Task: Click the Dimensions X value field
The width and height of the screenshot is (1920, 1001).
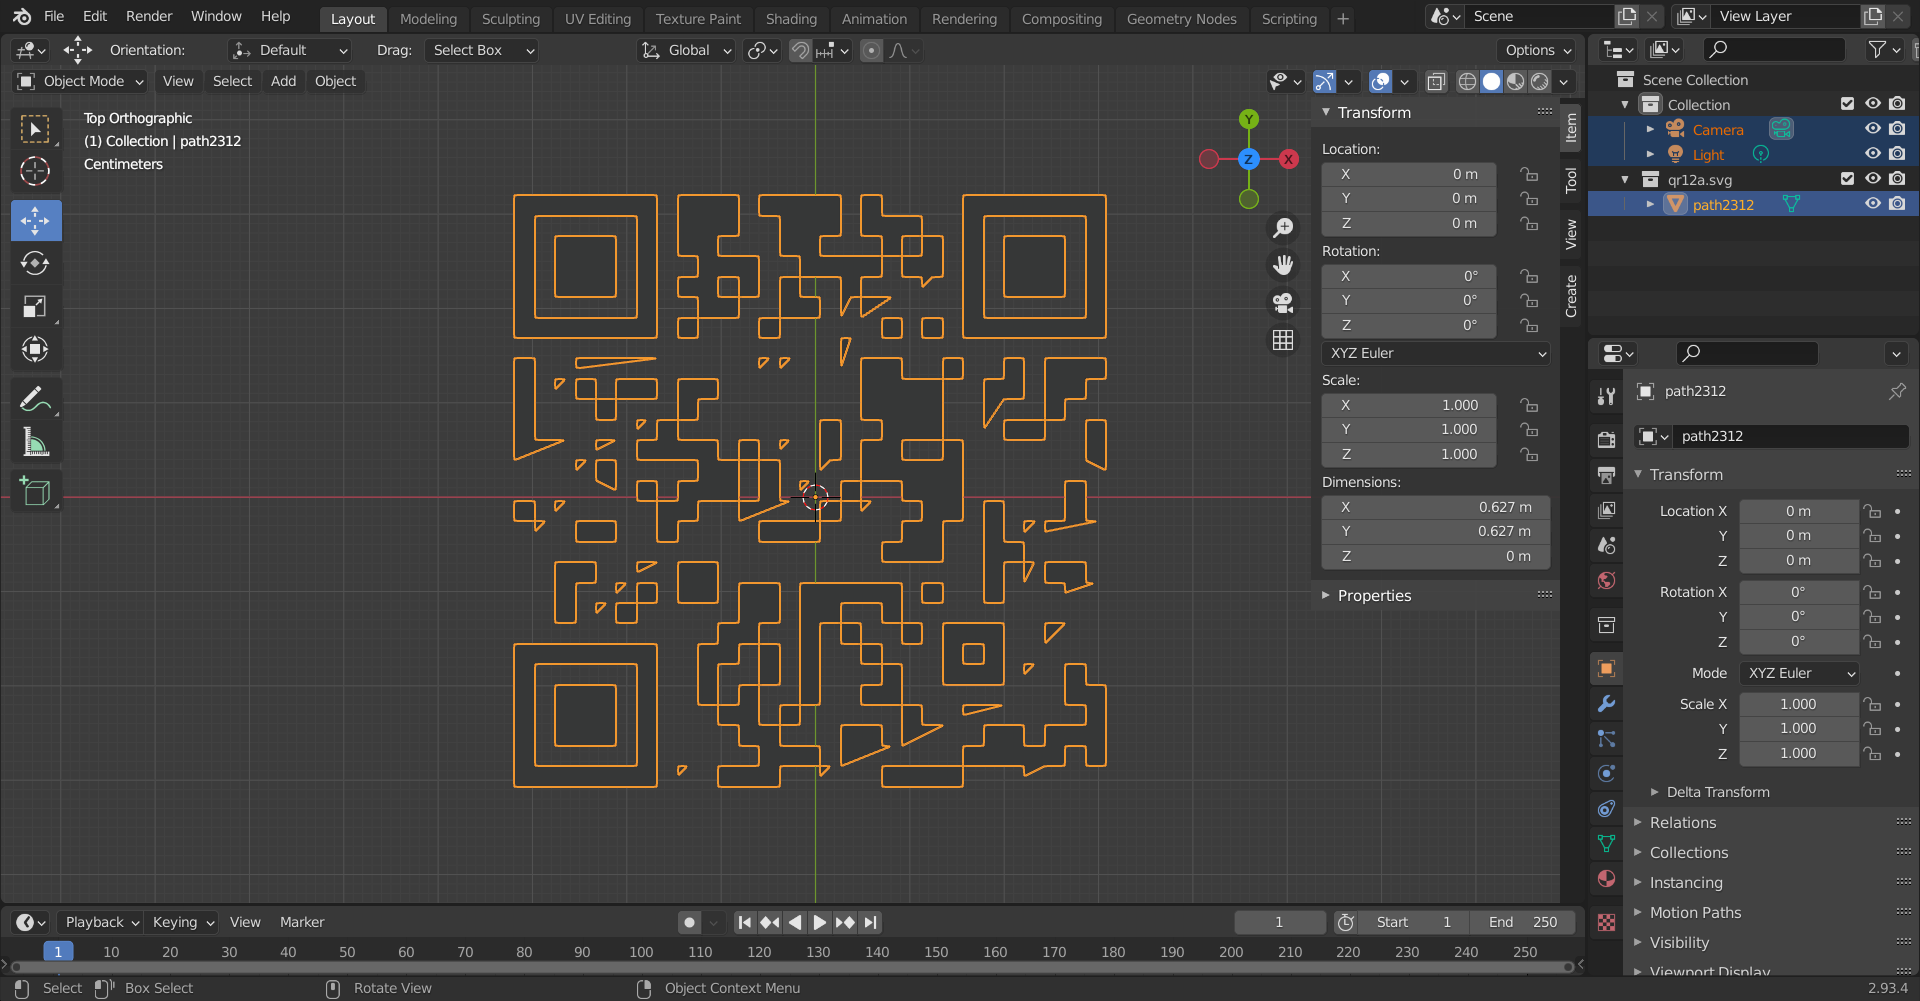Action: (x=1436, y=507)
